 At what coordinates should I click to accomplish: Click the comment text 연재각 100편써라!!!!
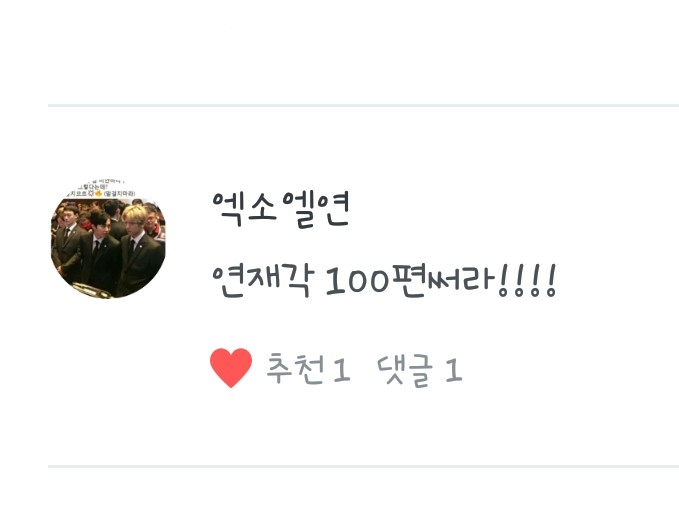384,281
